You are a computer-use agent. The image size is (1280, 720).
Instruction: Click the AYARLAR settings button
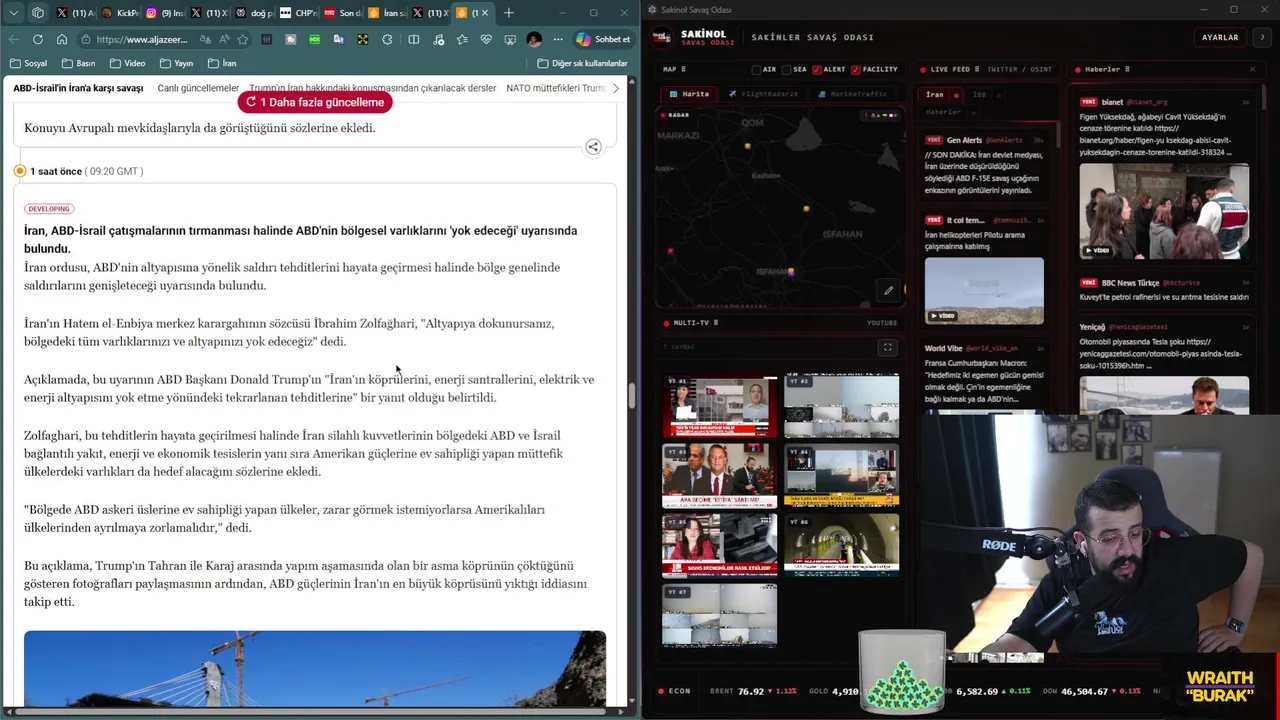[1220, 37]
